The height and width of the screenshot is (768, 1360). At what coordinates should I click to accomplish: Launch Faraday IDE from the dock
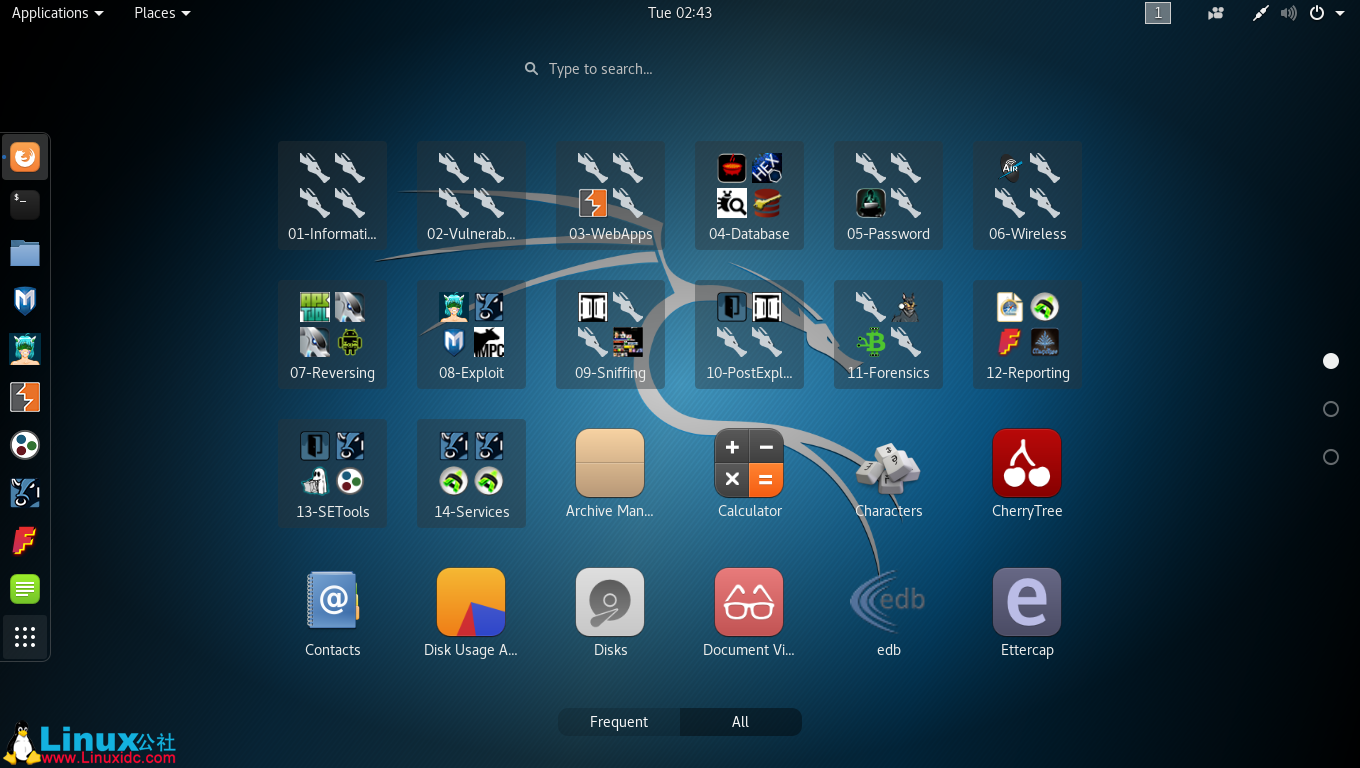[25, 541]
